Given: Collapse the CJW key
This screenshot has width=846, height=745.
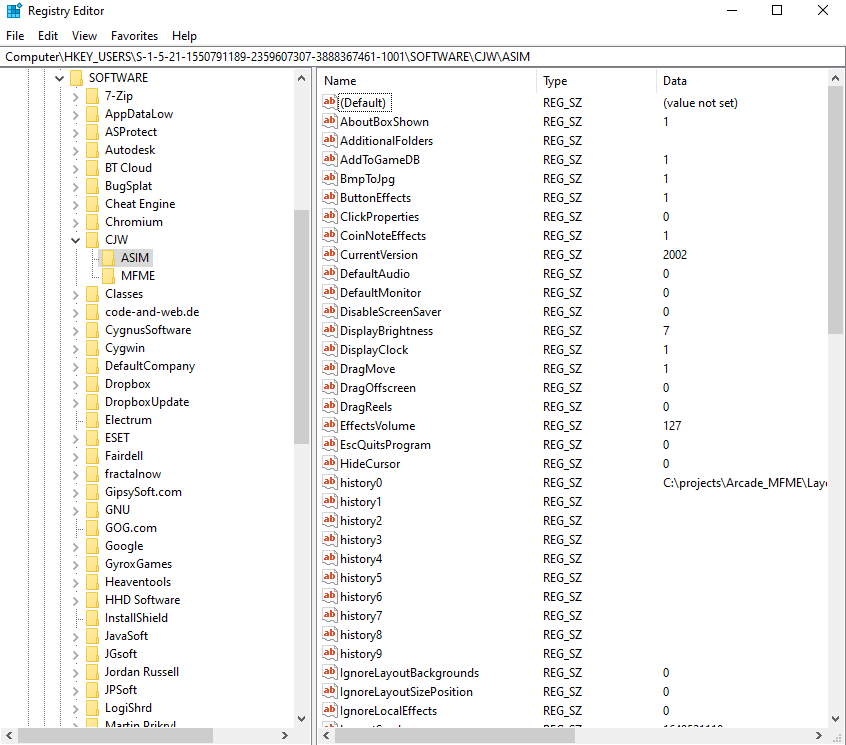Looking at the screenshot, I should coord(76,240).
